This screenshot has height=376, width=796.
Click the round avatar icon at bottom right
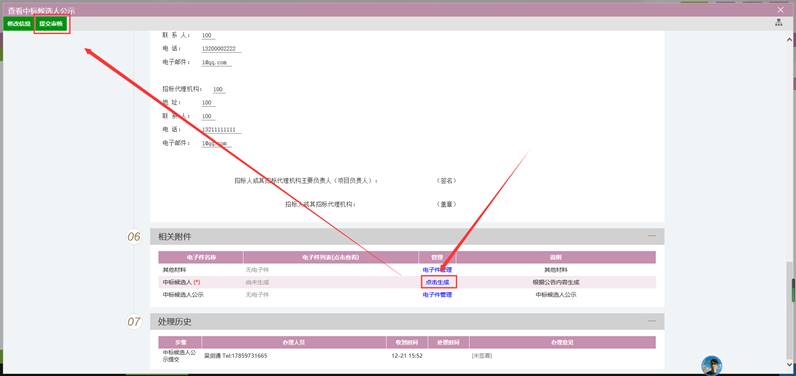(x=712, y=366)
